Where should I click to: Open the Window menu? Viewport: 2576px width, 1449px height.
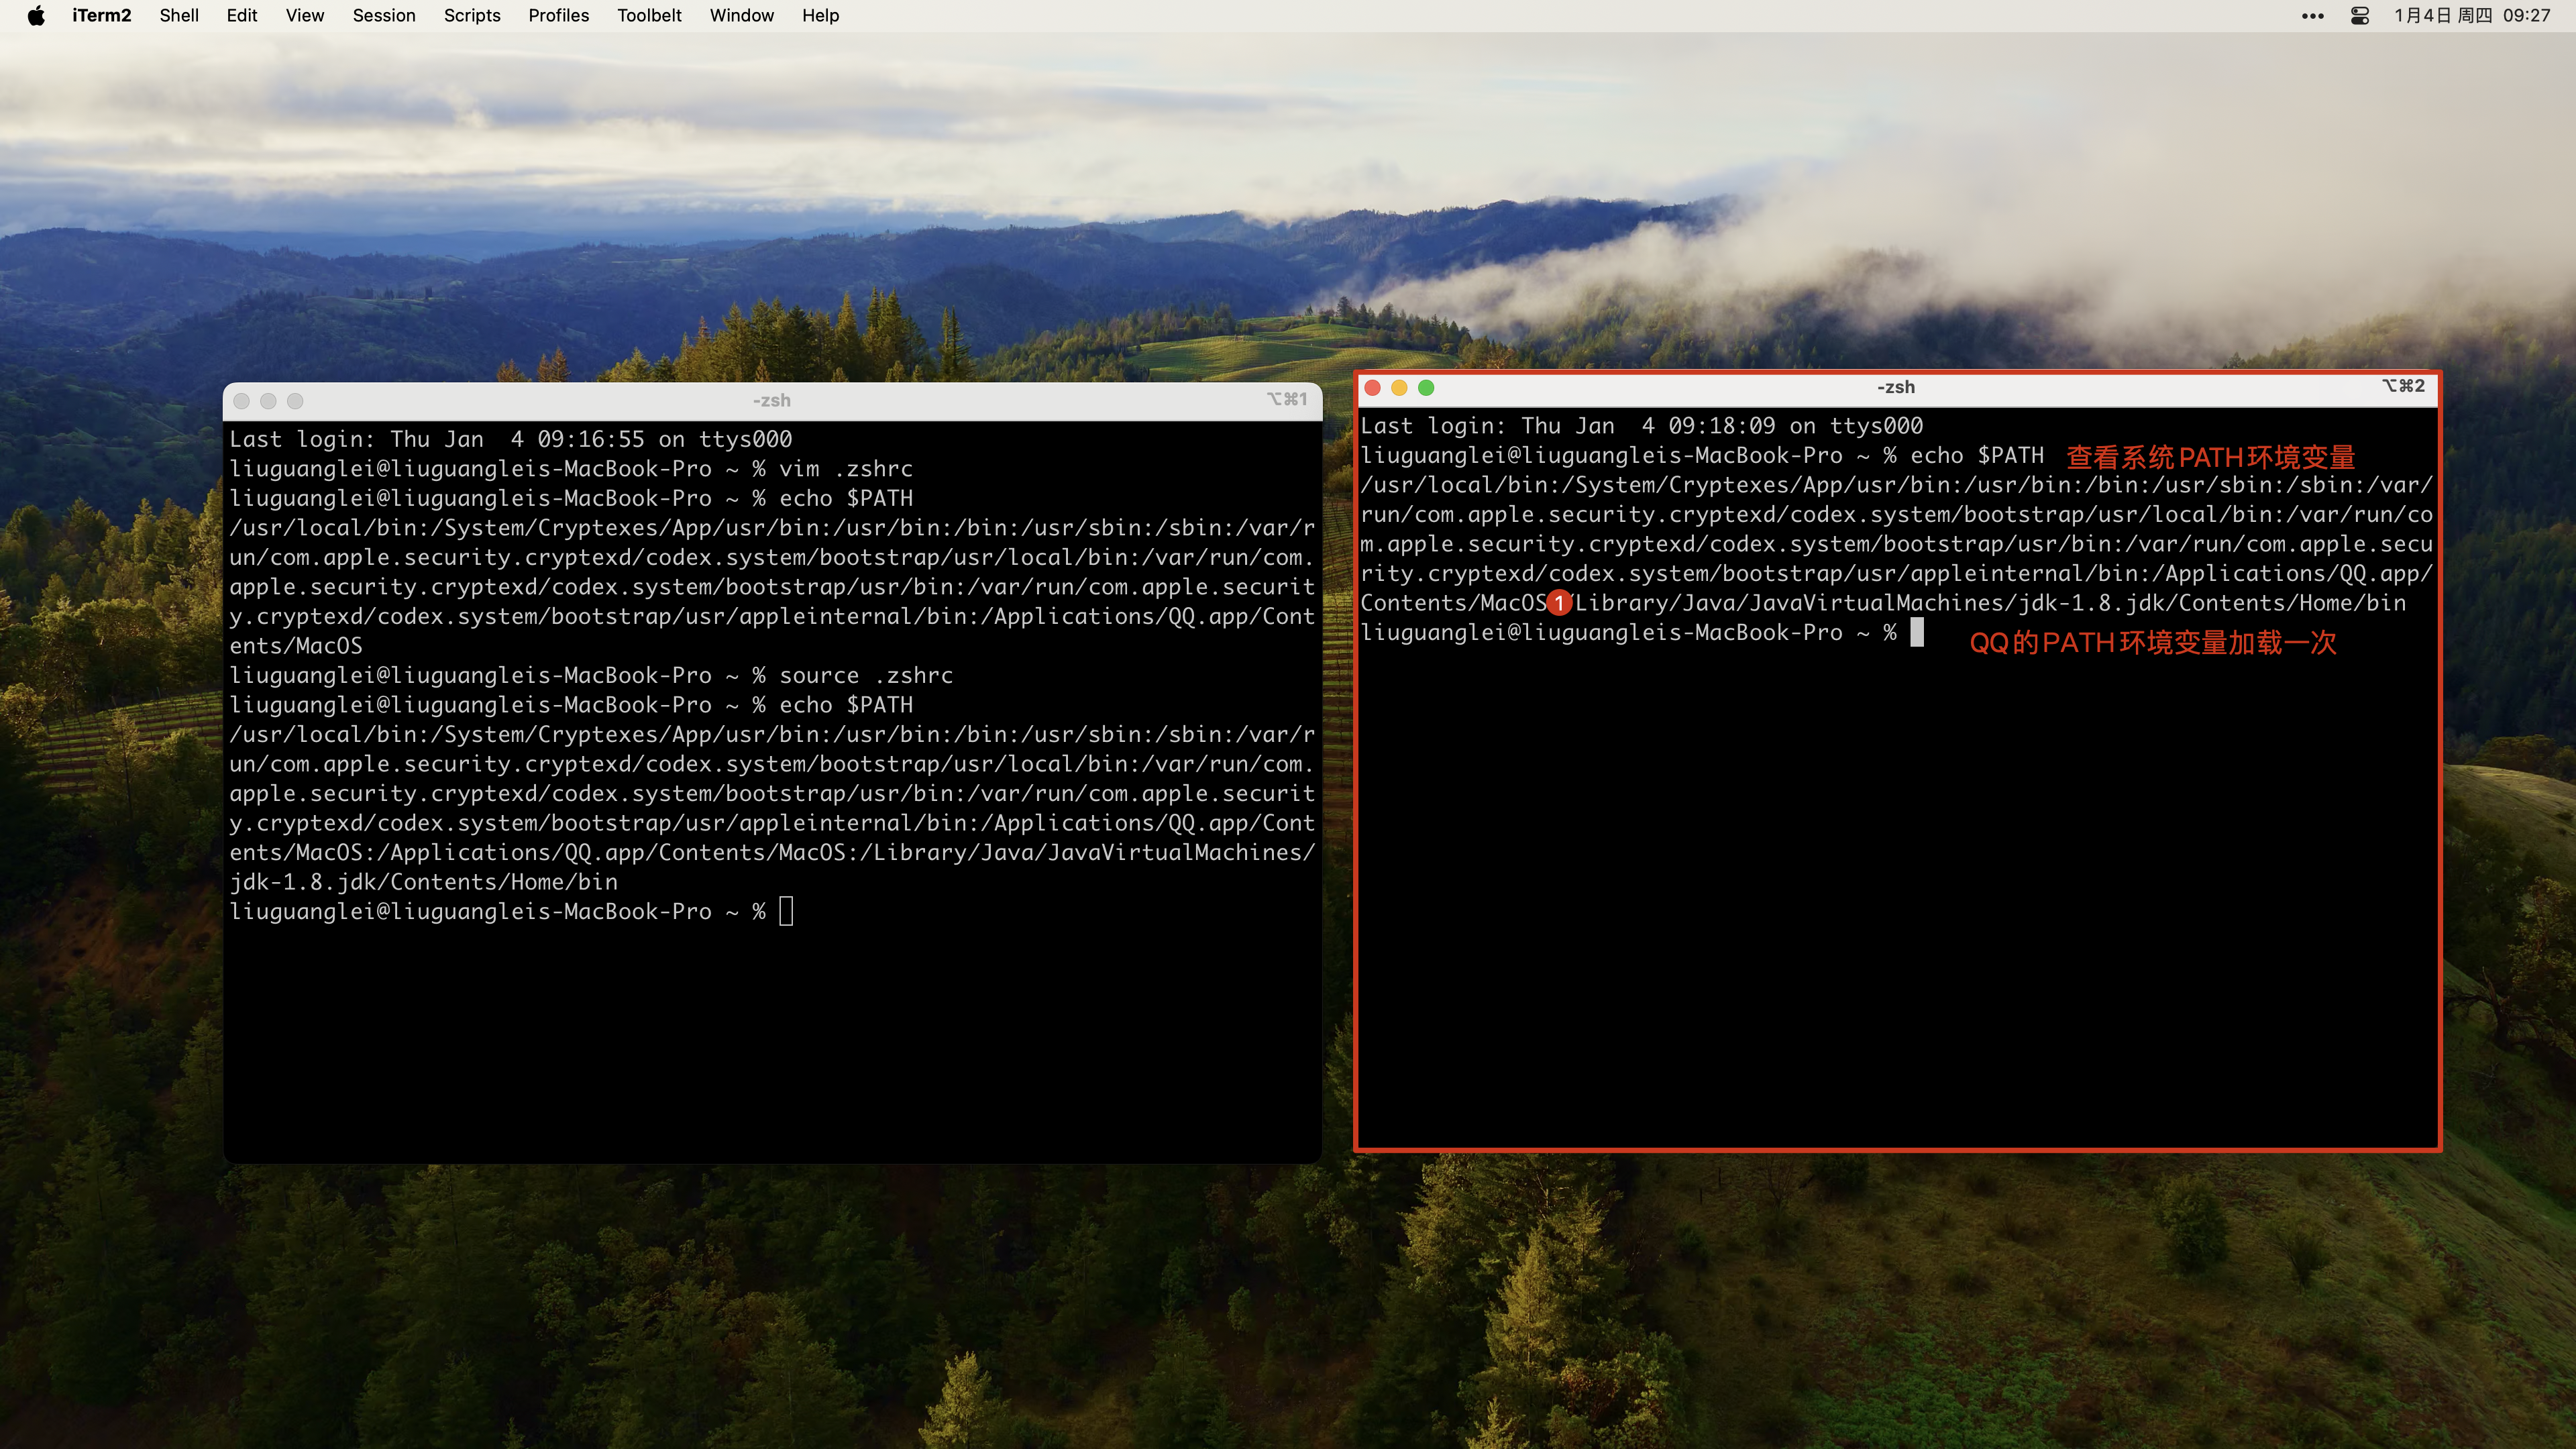click(741, 15)
